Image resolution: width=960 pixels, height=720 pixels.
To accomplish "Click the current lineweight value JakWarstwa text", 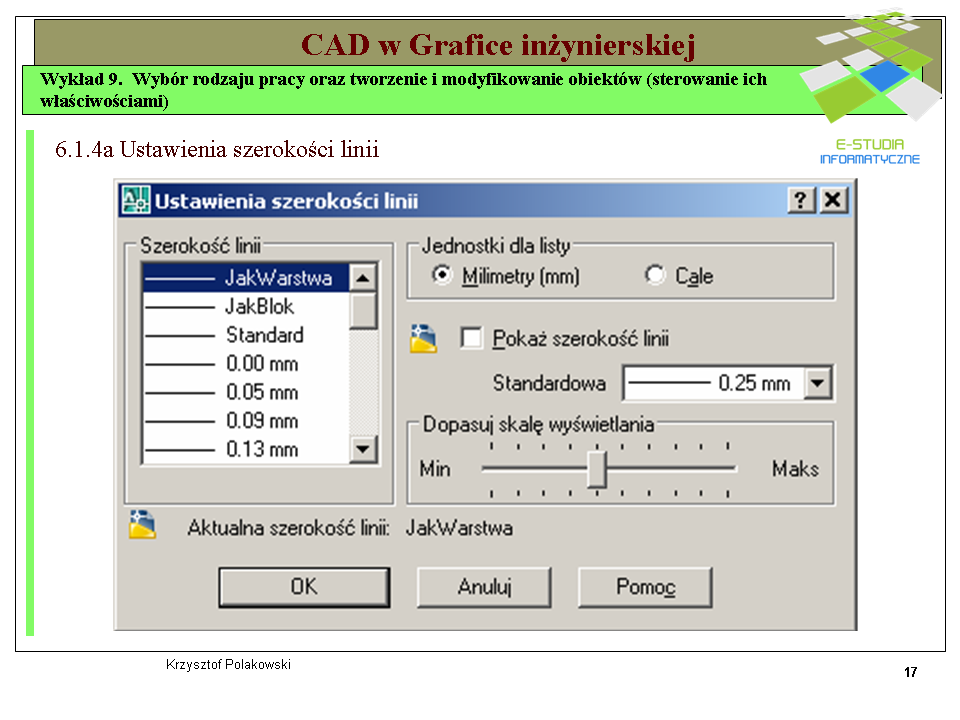I will point(459,528).
